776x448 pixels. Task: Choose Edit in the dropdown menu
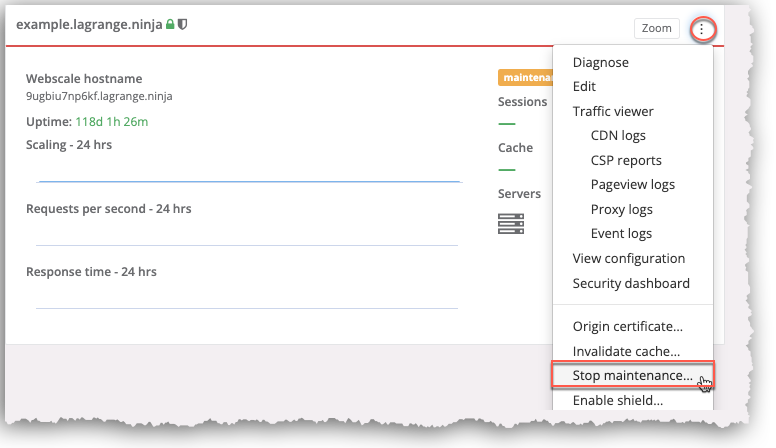tap(584, 87)
